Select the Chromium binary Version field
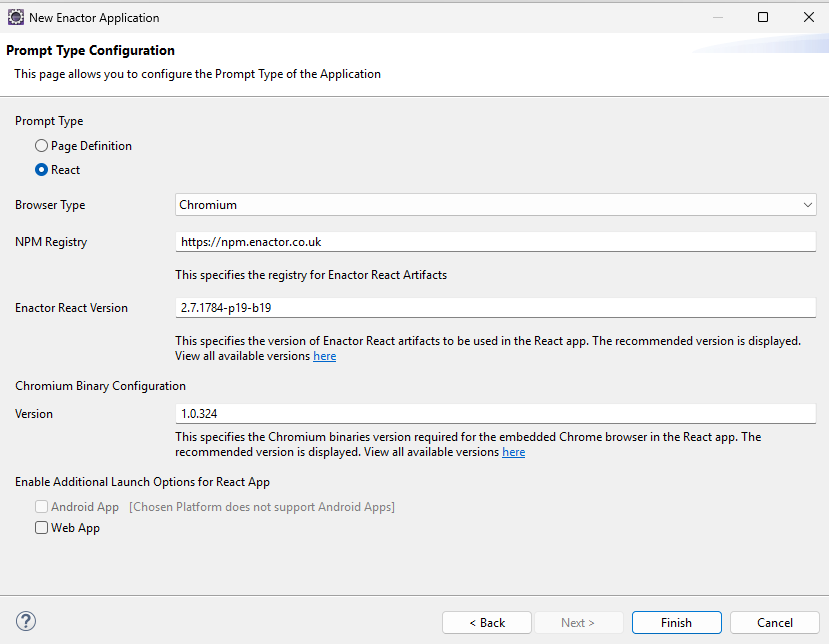Viewport: 829px width, 644px height. (495, 414)
